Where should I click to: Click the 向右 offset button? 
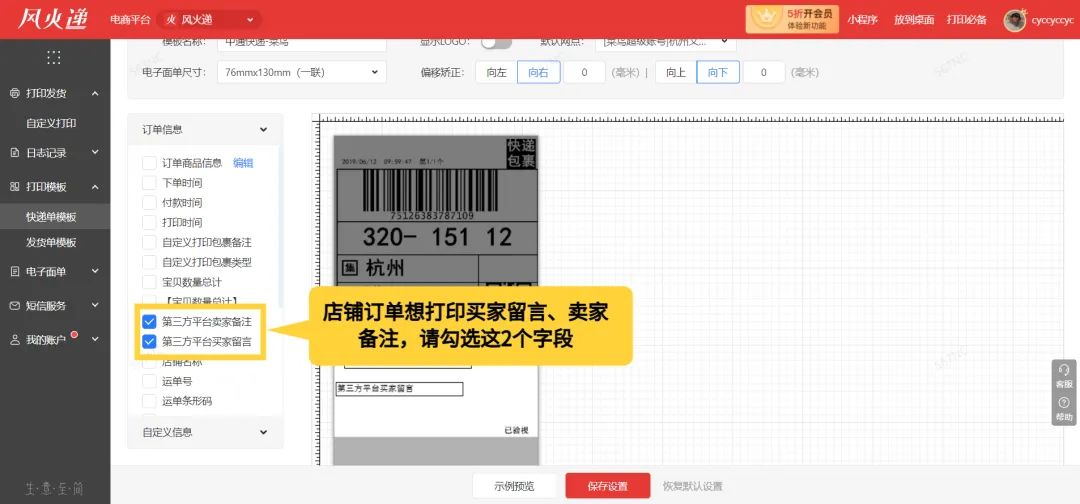[x=539, y=72]
